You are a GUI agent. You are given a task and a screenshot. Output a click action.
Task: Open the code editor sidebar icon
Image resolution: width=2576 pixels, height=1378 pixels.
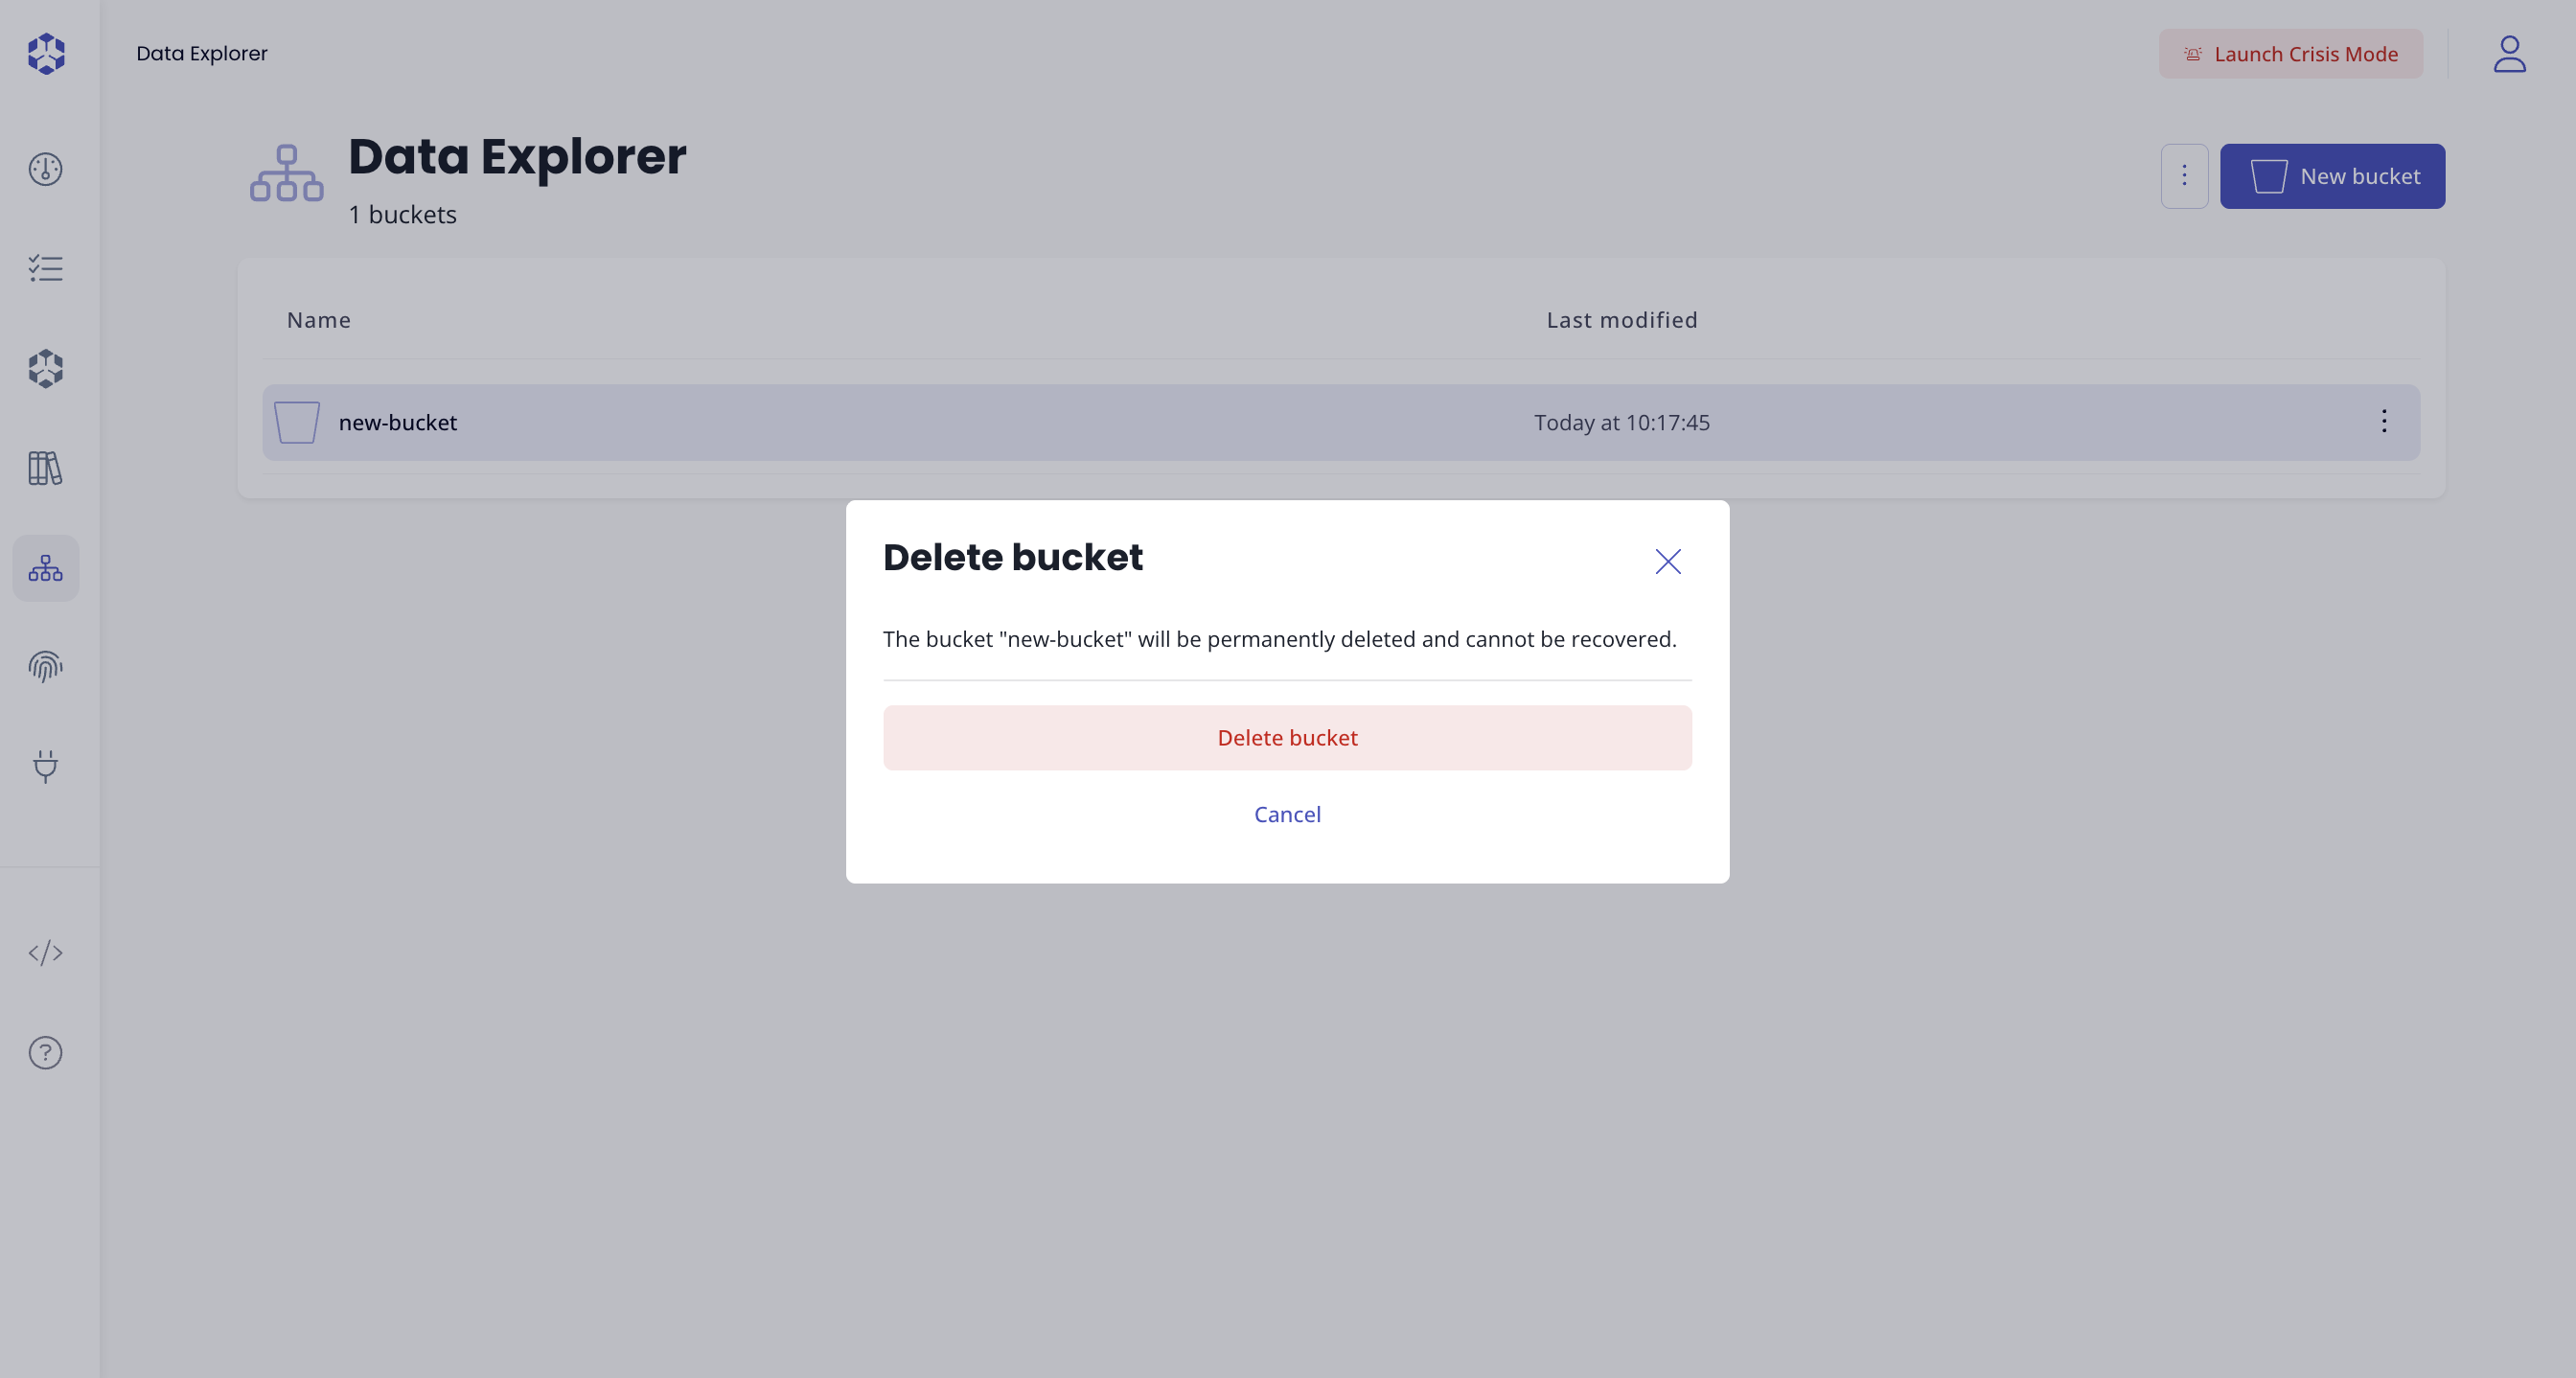point(46,952)
